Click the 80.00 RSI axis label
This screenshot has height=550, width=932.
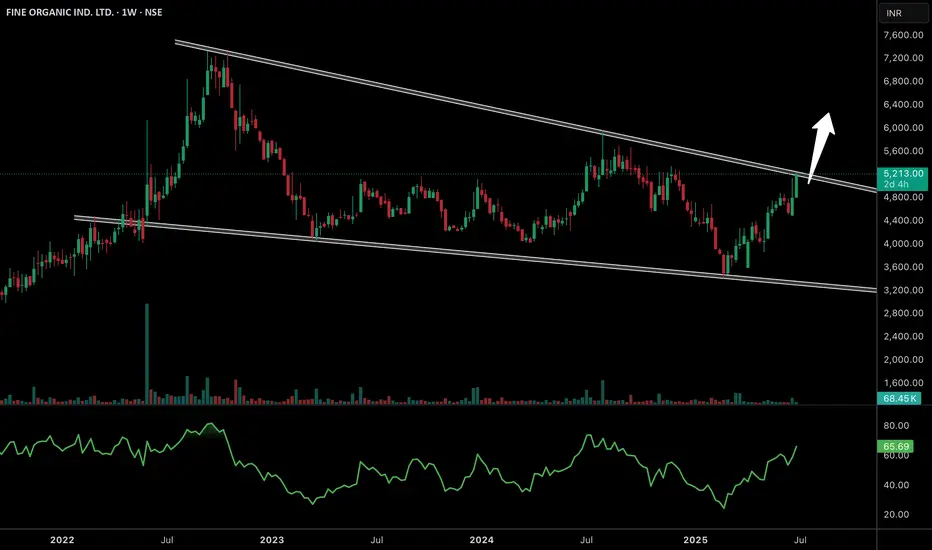[x=896, y=426]
